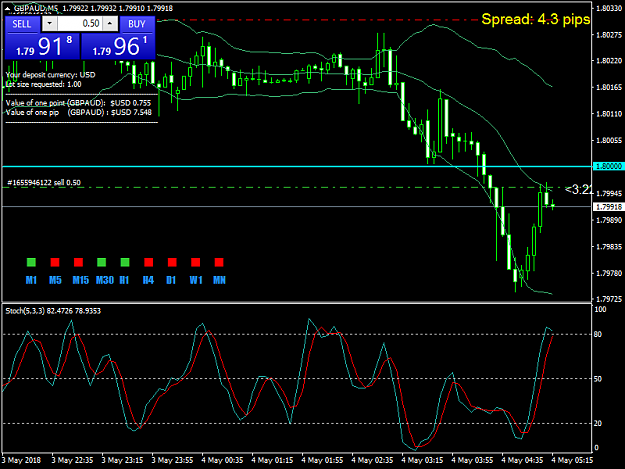The image size is (625, 469).
Task: Click the green M30 trend square
Action: click(102, 262)
